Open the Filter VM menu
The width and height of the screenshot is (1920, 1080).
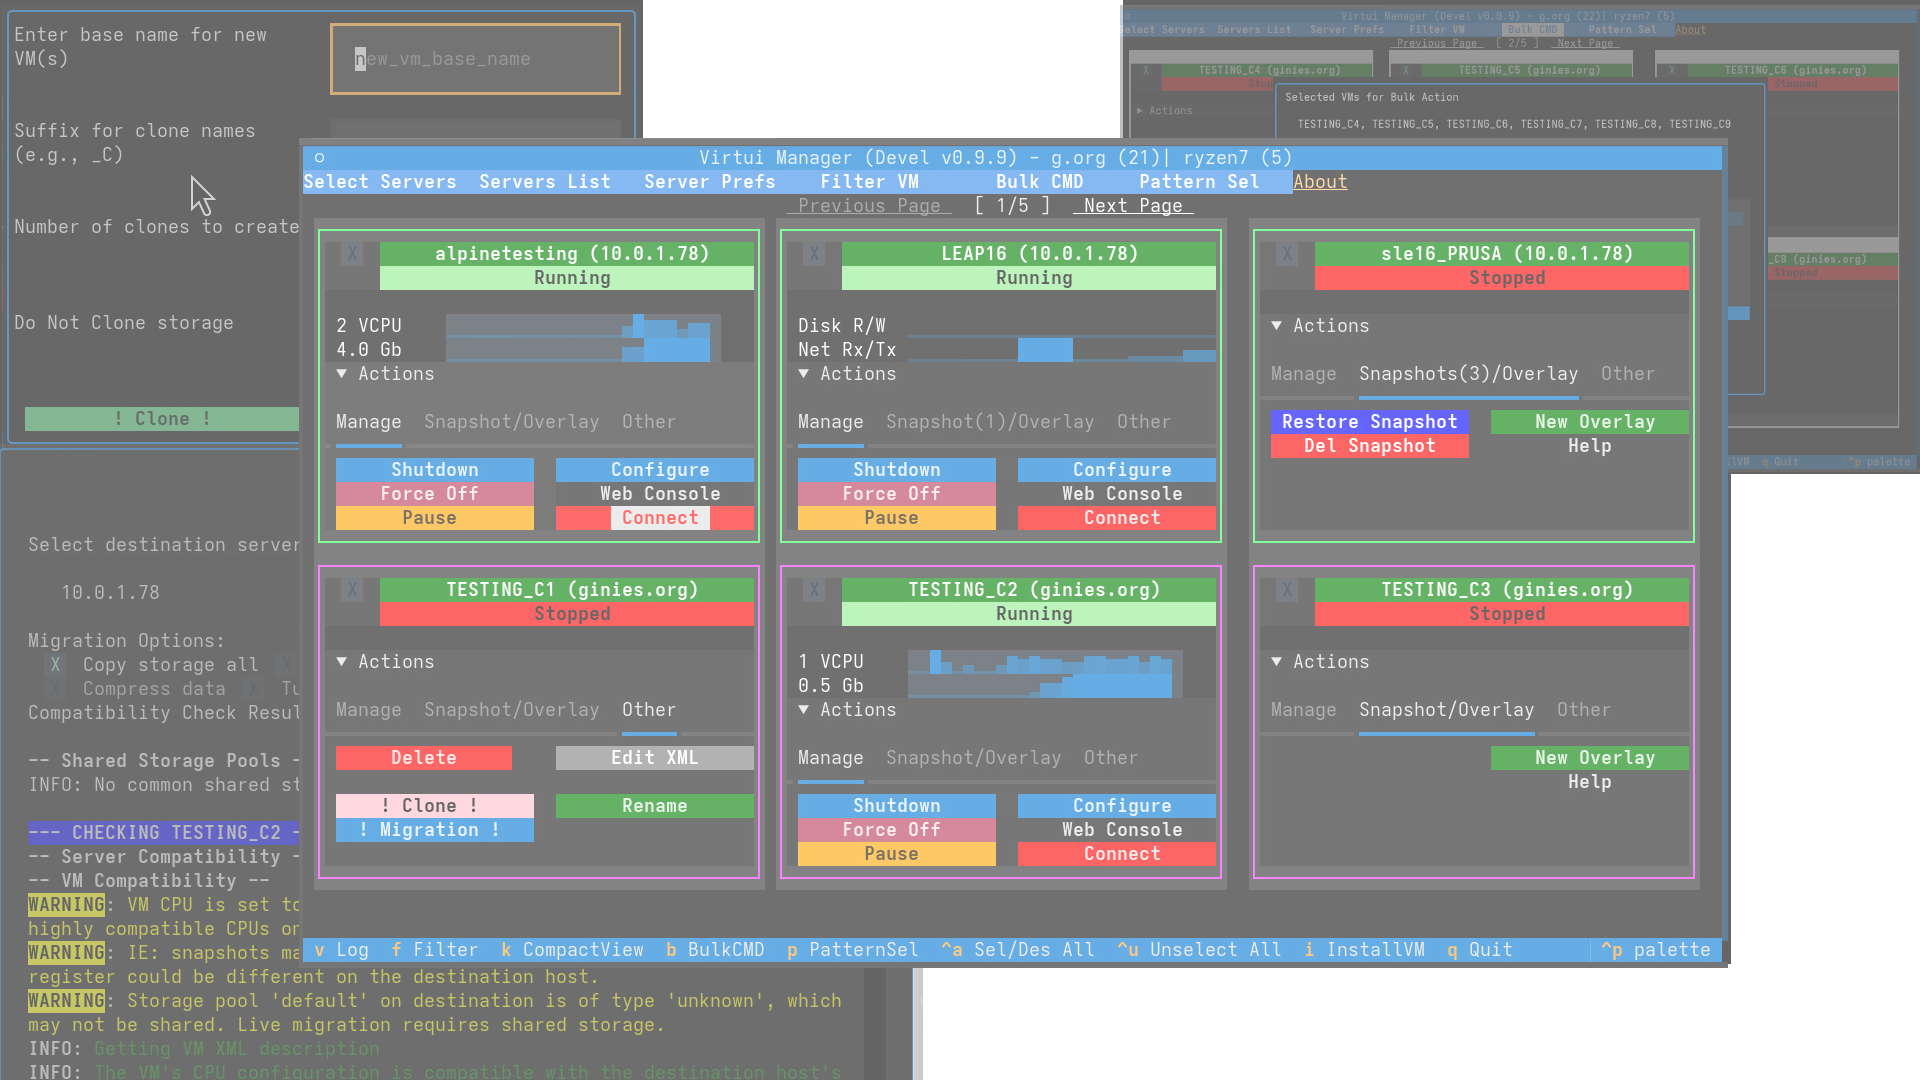point(869,181)
